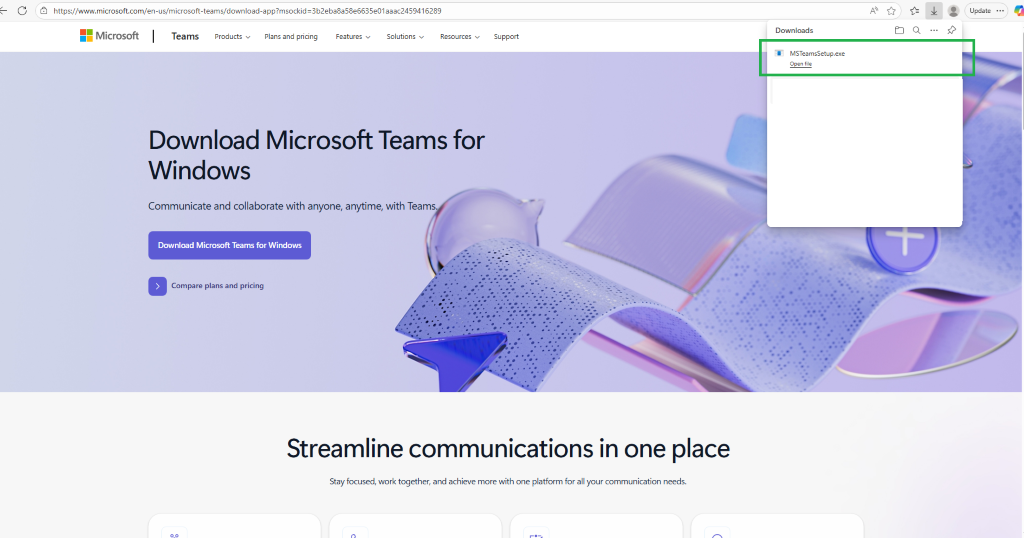Open the Favorites list icon in the toolbar
Viewport: 1024px width, 538px height.
pos(914,10)
